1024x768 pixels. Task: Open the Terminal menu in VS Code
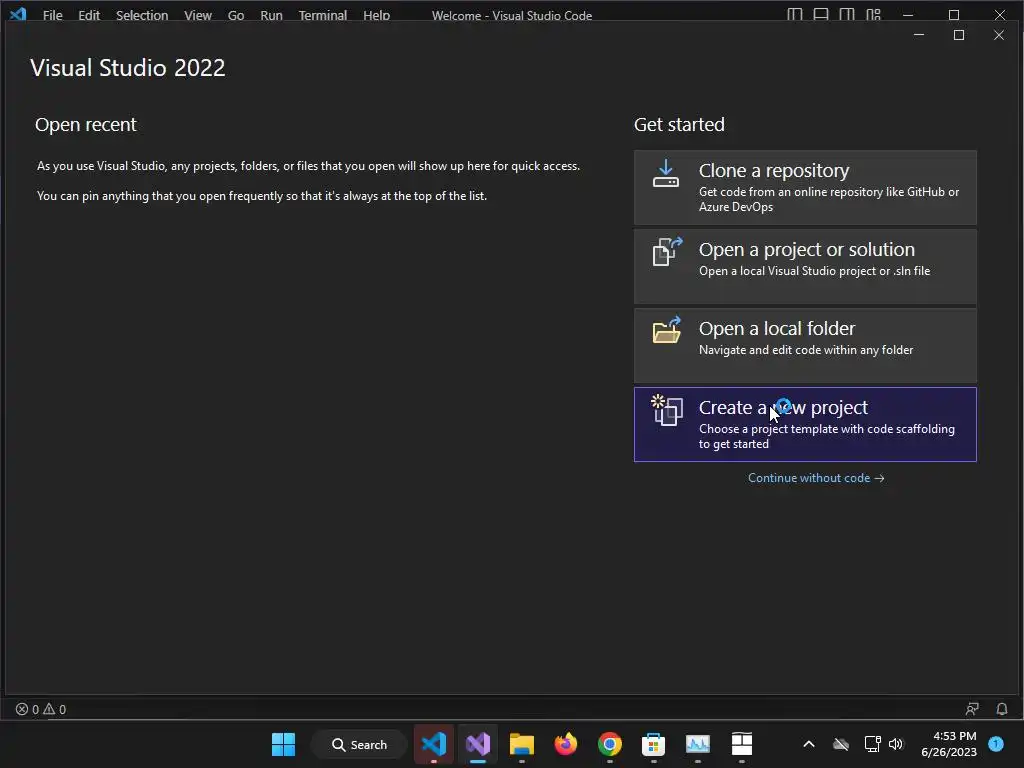323,15
